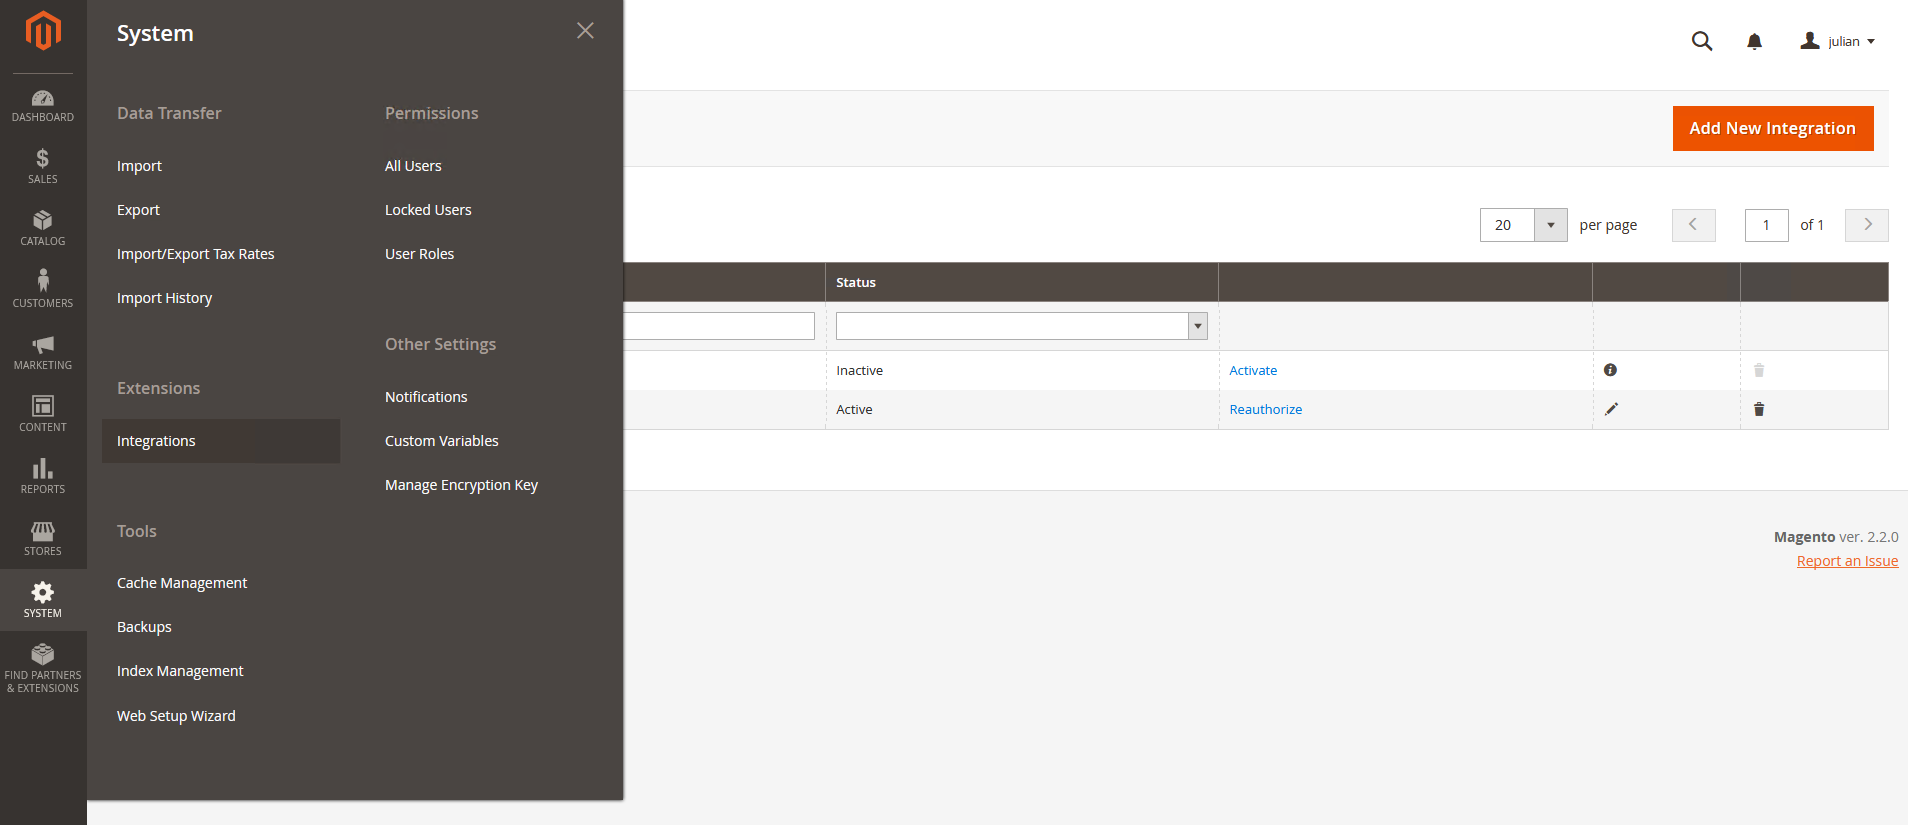
Task: Select Index Management menu item
Action: (x=180, y=671)
